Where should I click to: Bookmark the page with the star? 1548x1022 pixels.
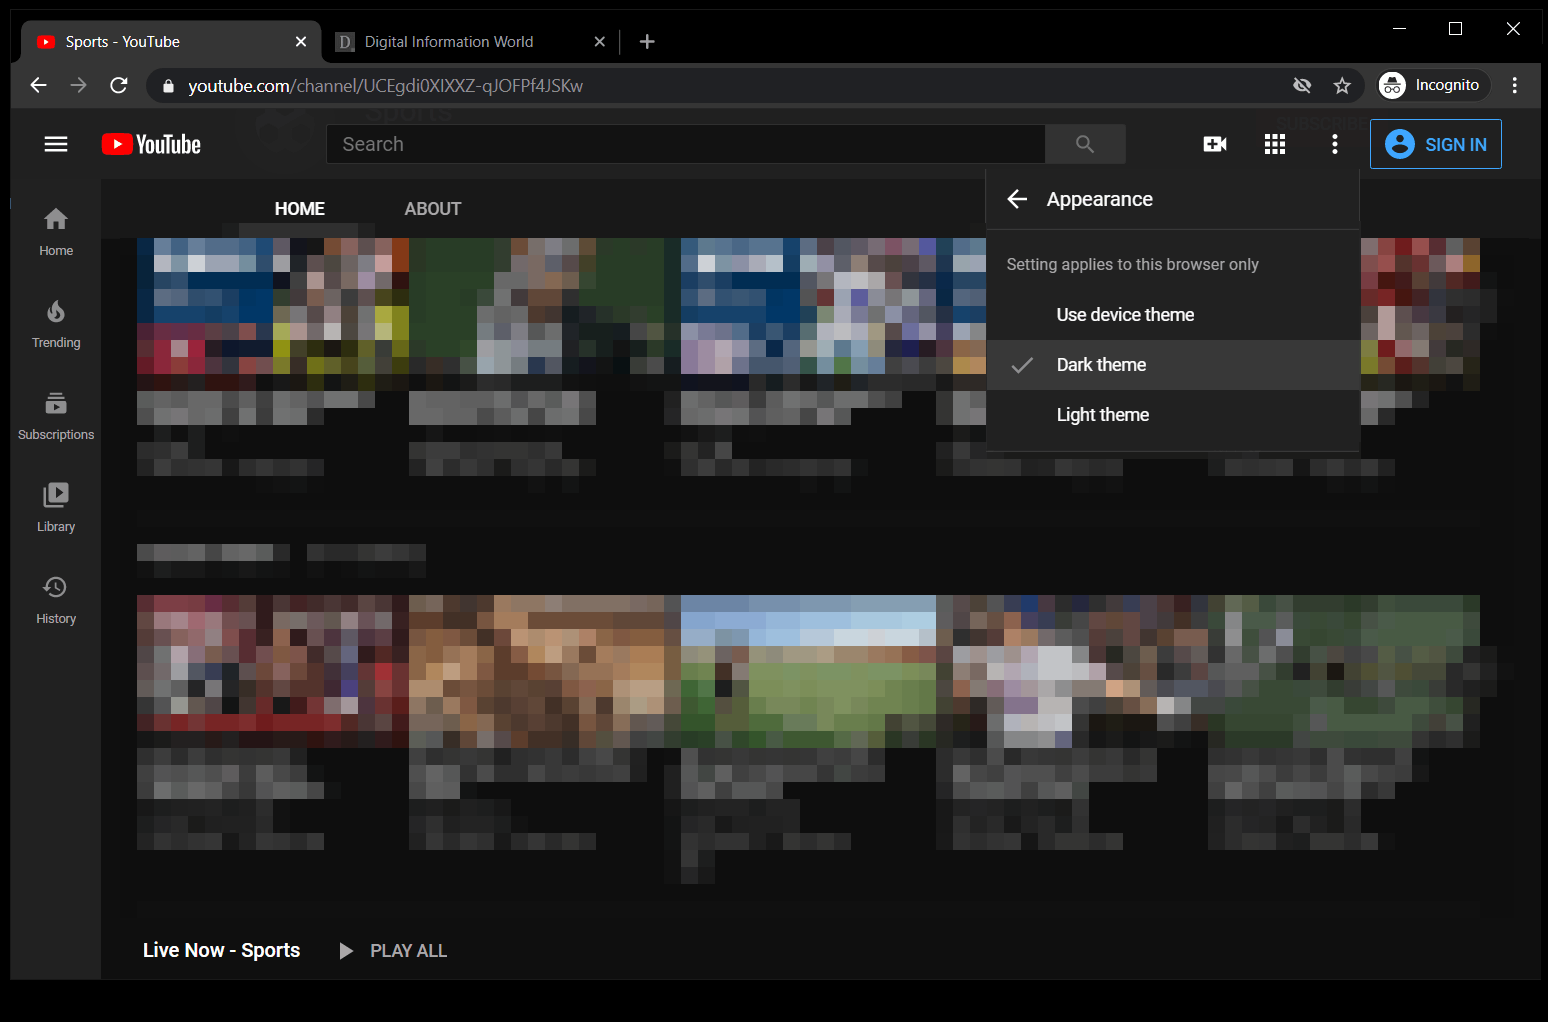point(1342,85)
